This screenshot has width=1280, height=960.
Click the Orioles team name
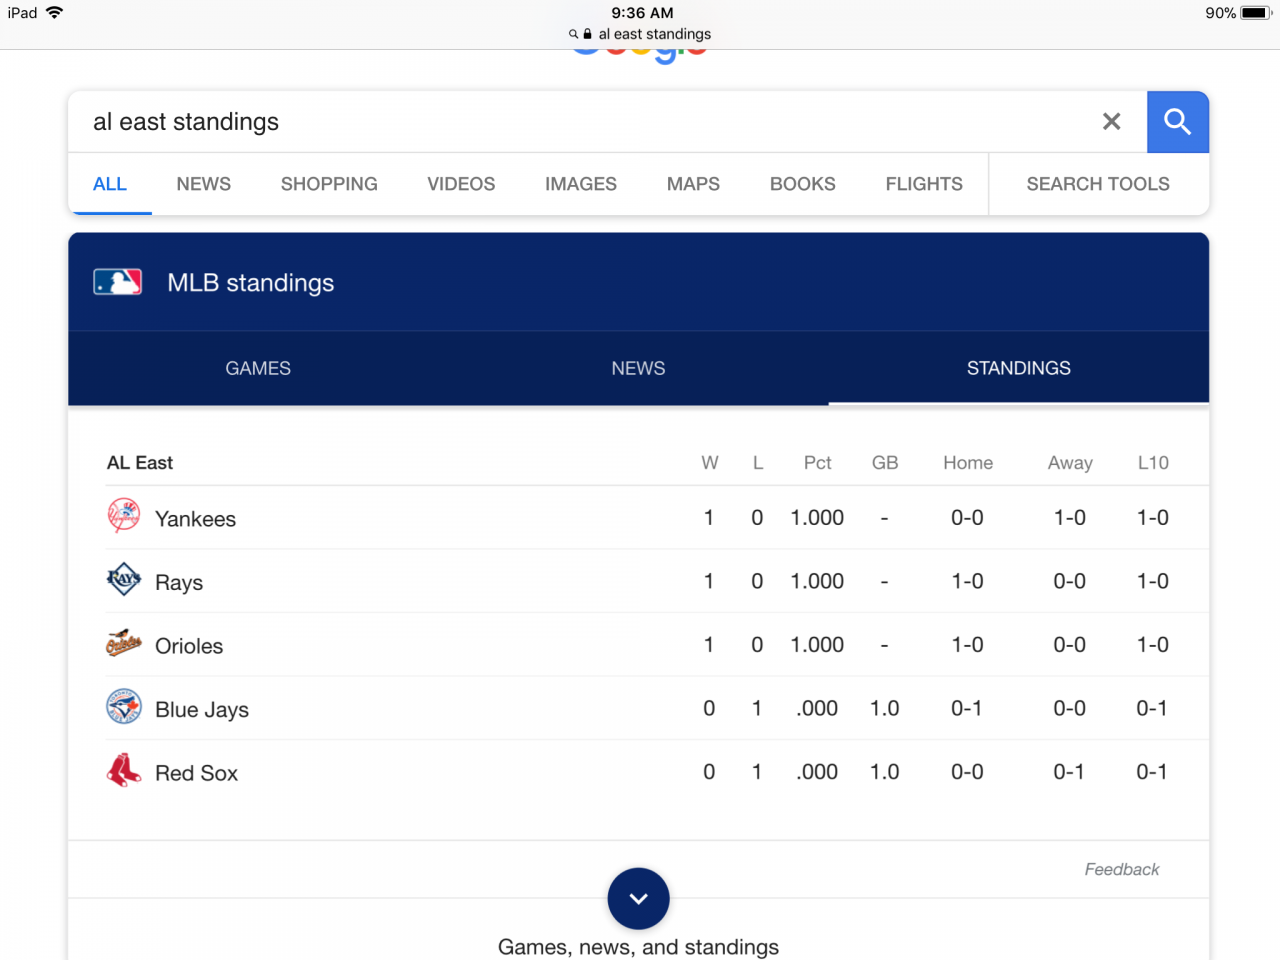coord(189,646)
